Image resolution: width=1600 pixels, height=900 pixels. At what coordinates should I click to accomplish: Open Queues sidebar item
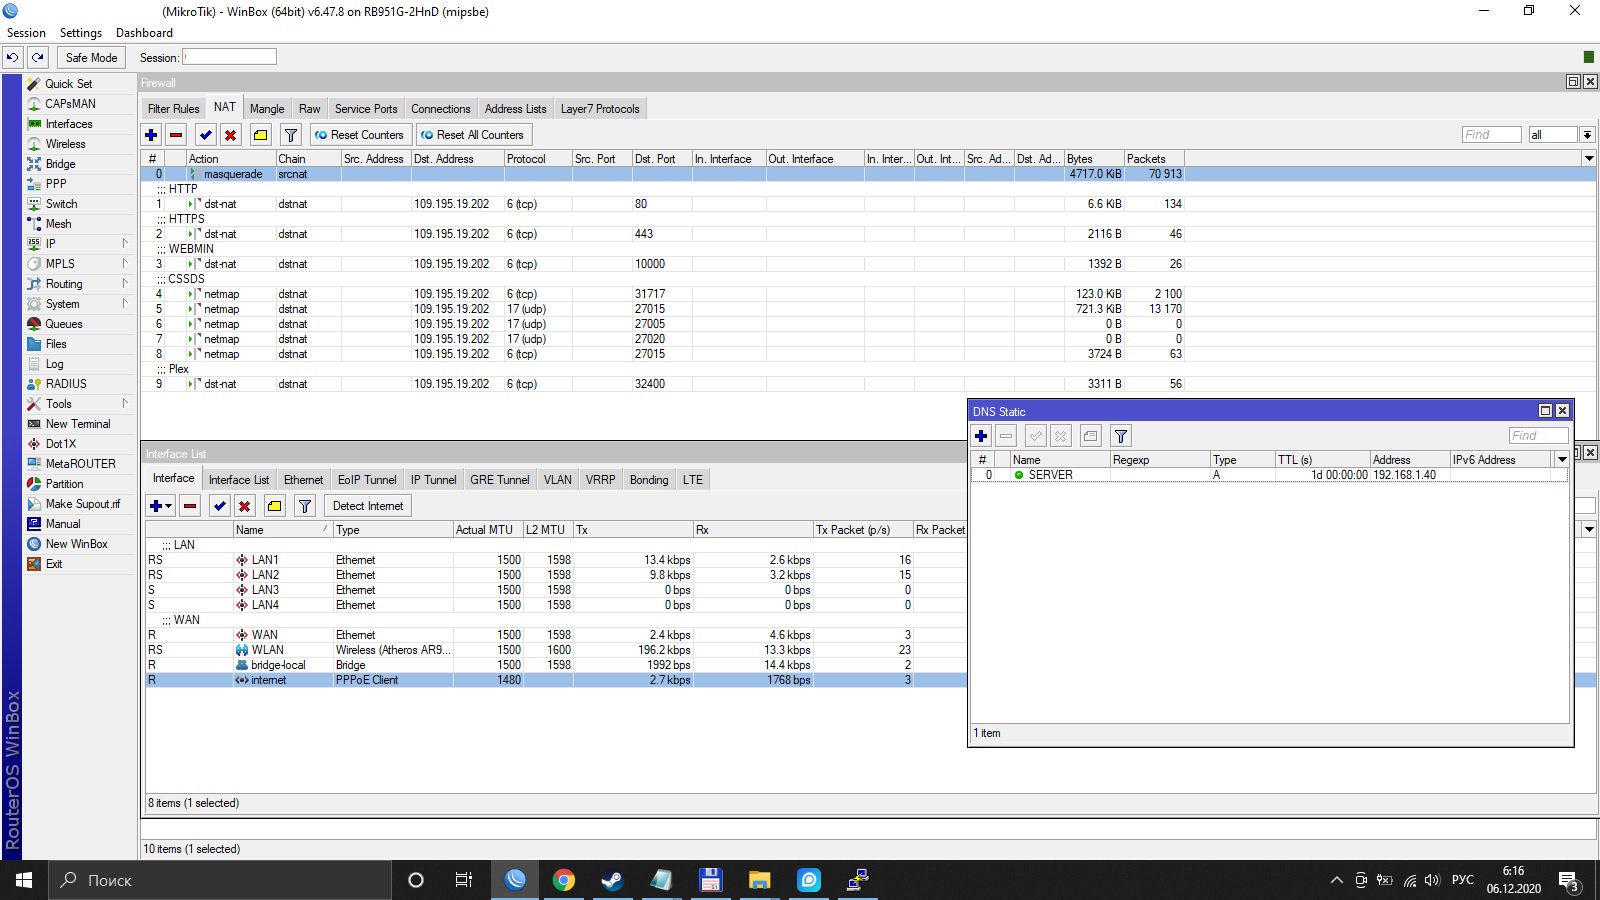click(x=63, y=324)
